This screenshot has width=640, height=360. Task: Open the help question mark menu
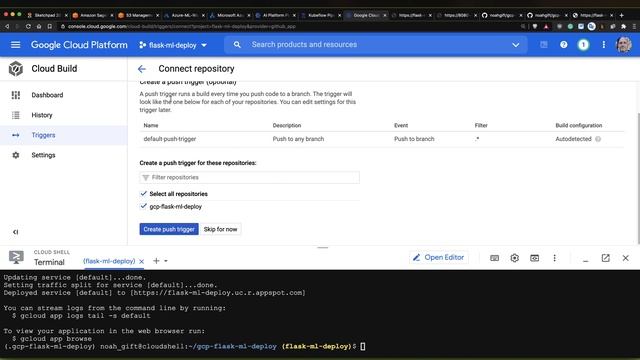(564, 44)
